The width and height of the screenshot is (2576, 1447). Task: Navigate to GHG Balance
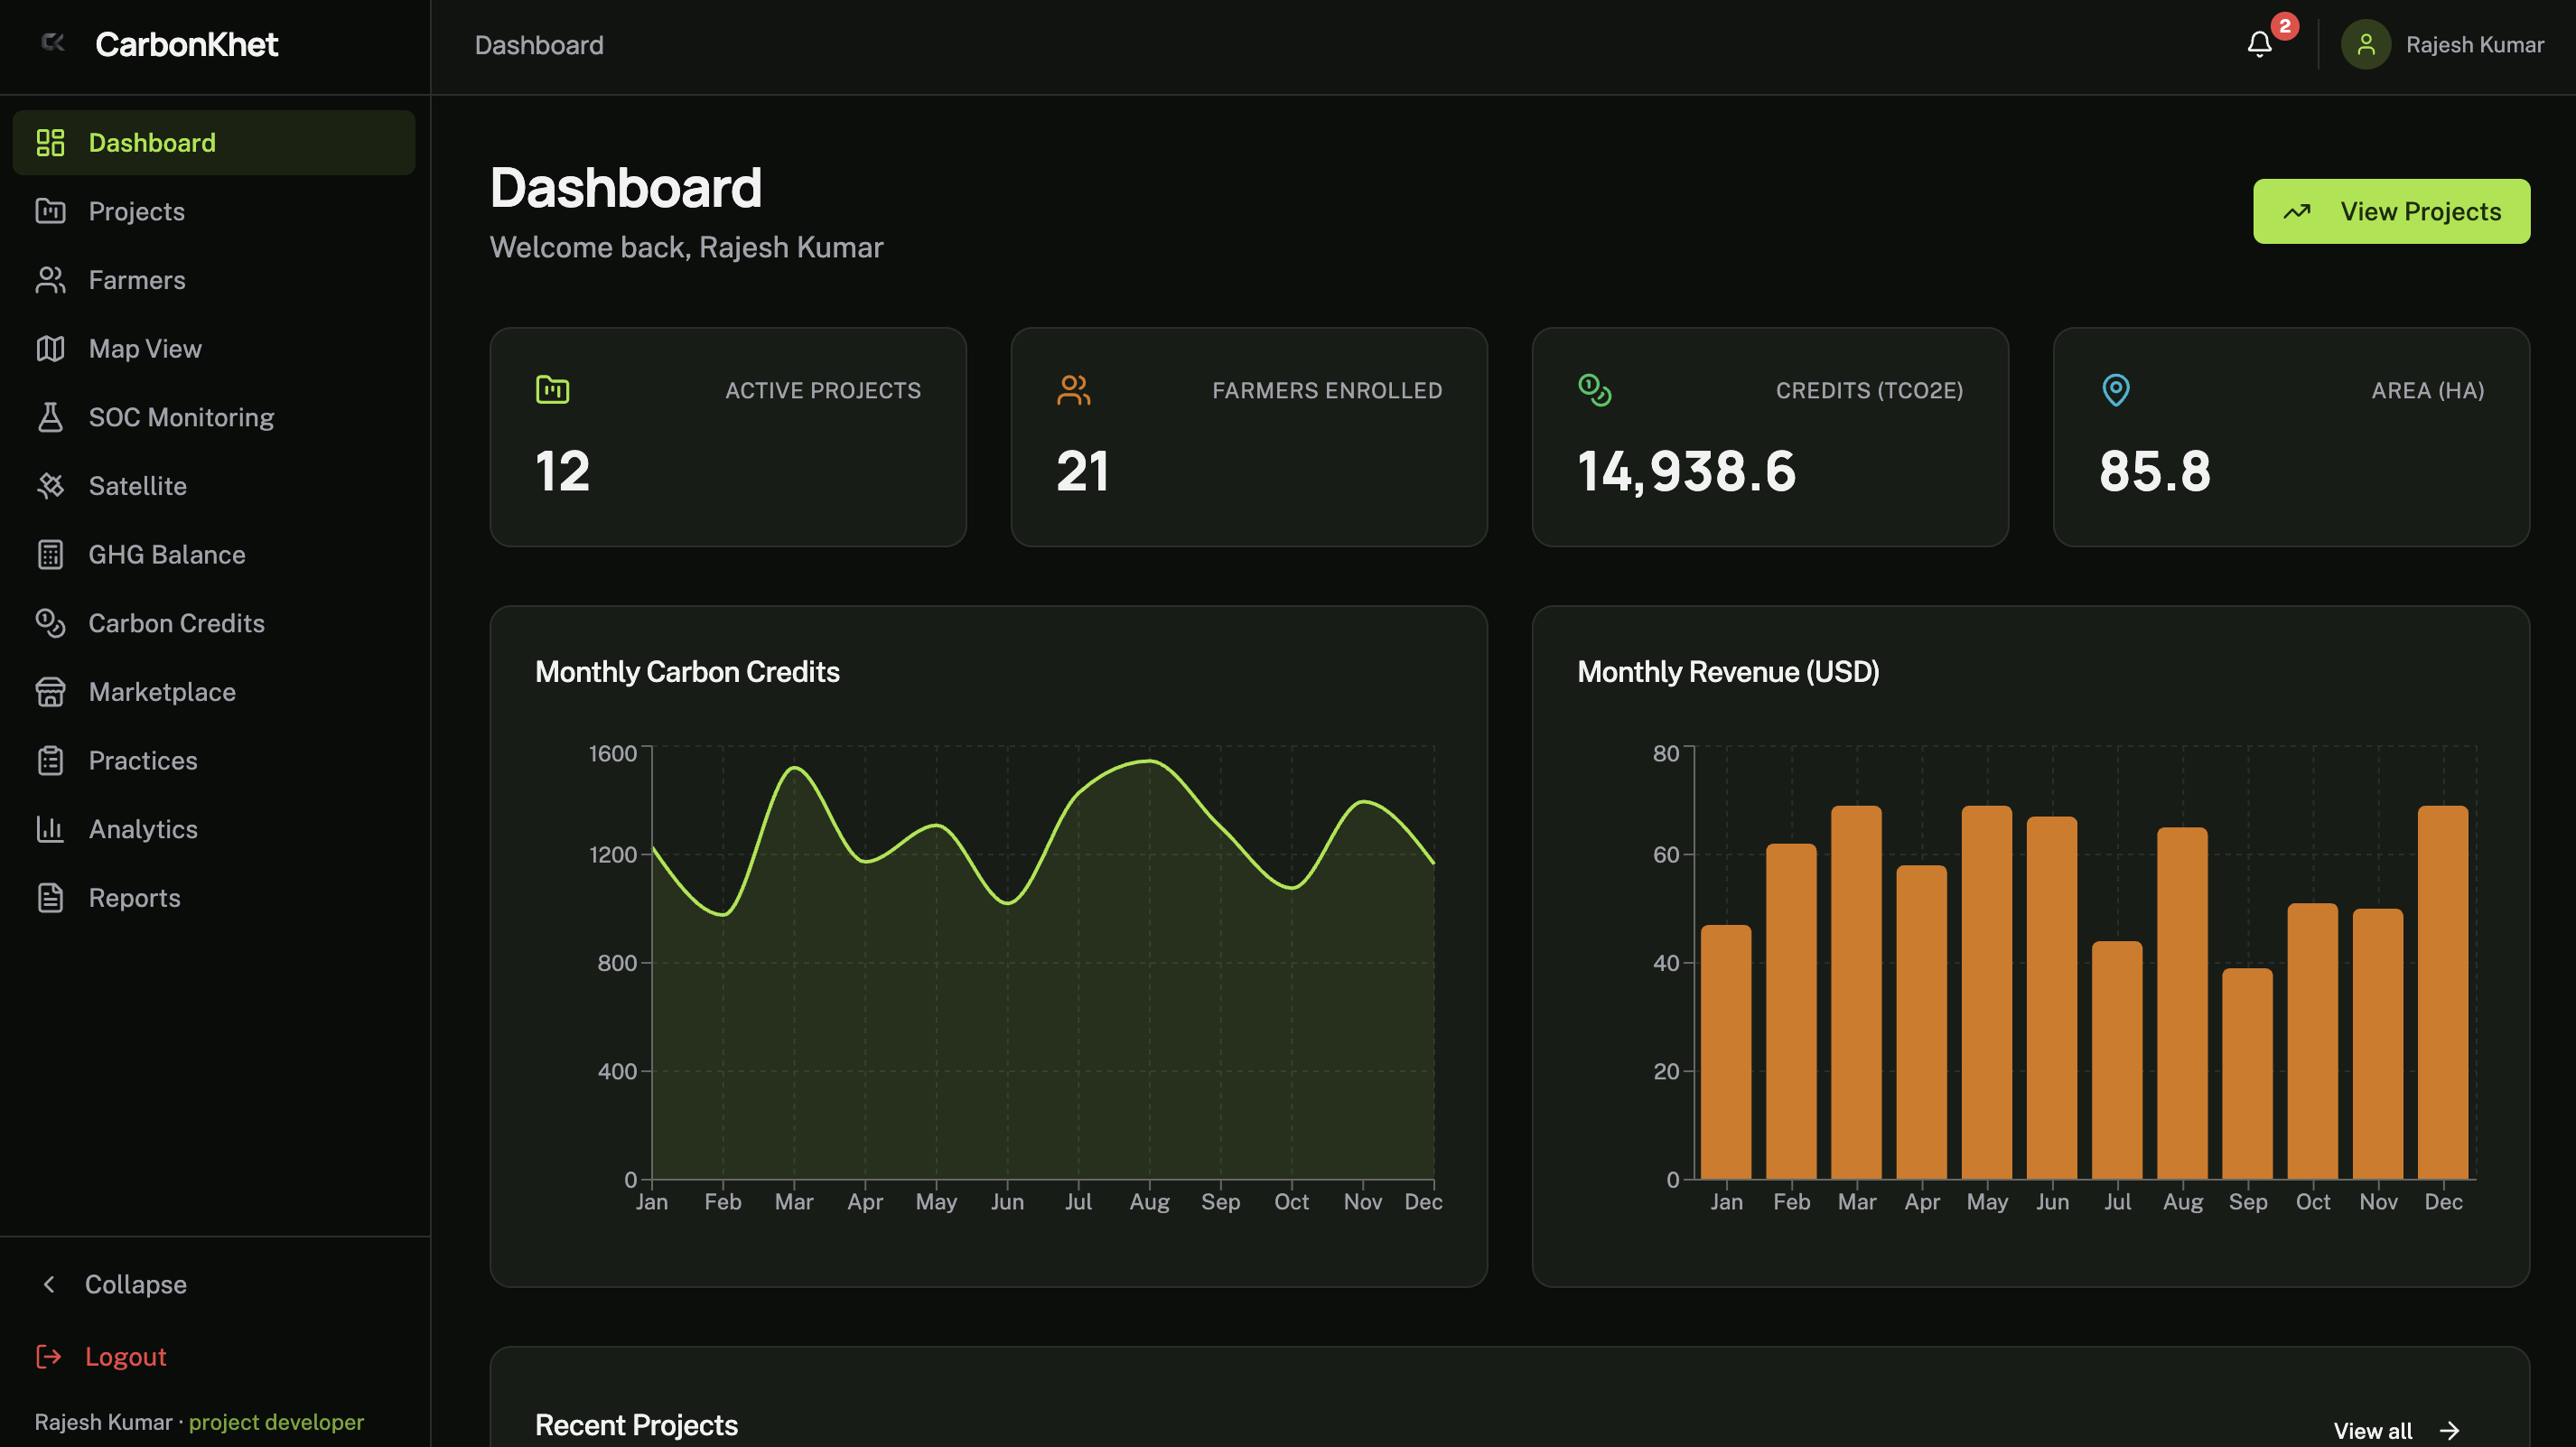214,554
